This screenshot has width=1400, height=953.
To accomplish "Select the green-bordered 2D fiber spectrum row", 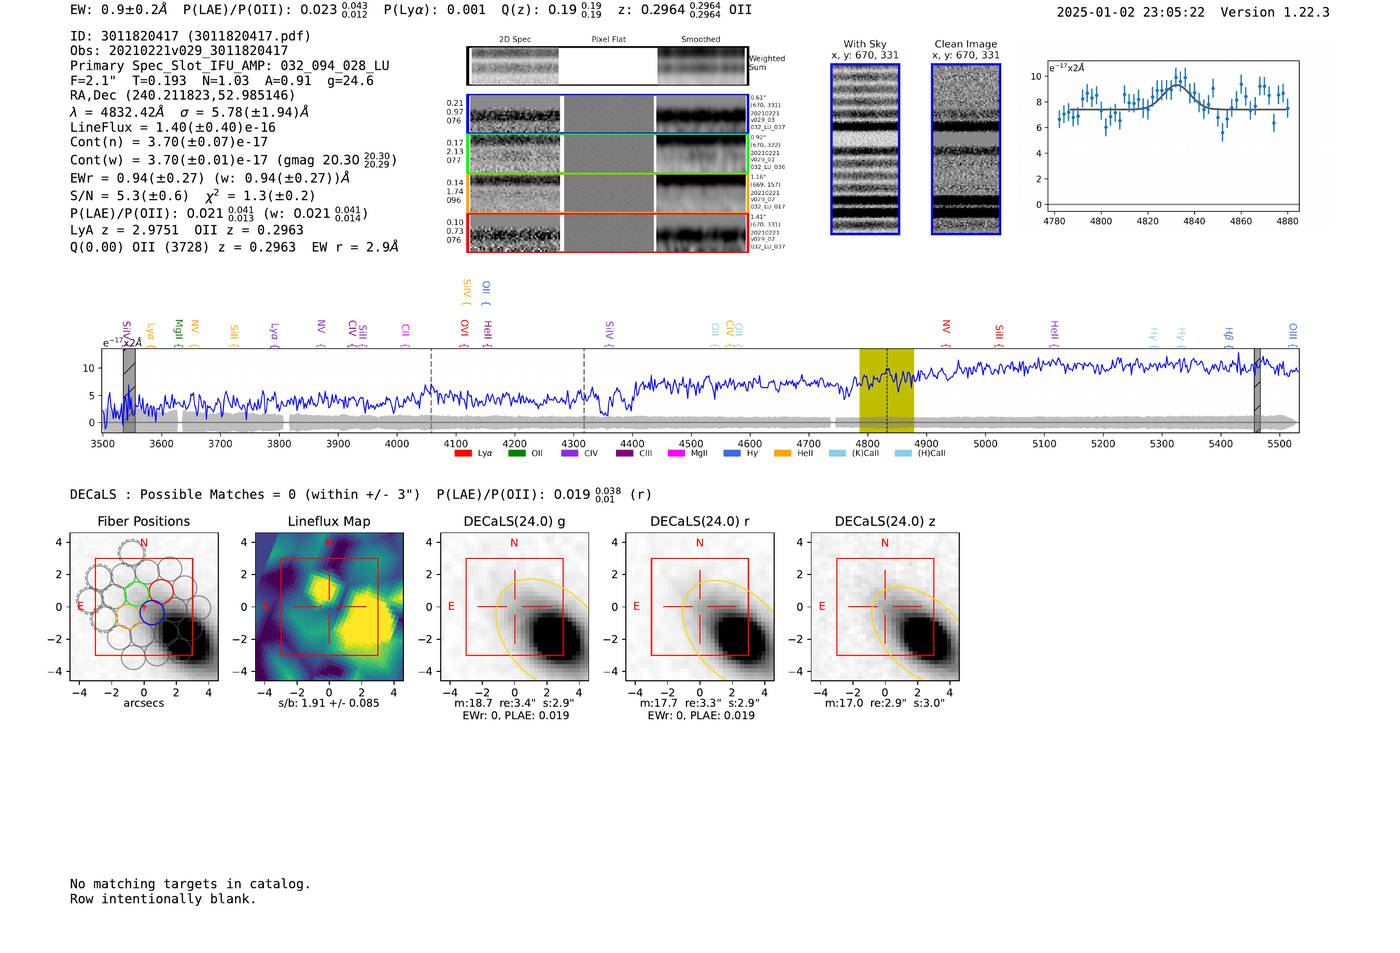I will pyautogui.click(x=607, y=154).
